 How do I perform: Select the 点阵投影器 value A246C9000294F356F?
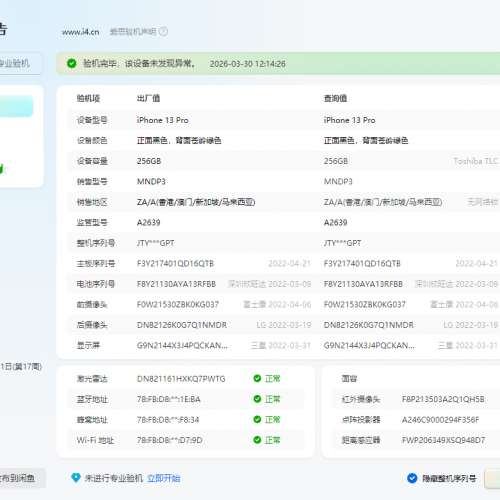point(441,420)
